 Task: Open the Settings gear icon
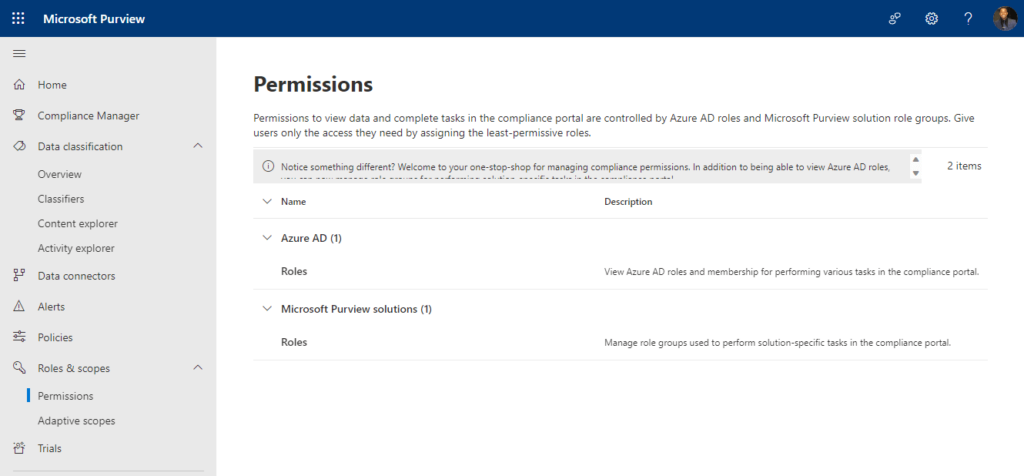click(x=931, y=18)
